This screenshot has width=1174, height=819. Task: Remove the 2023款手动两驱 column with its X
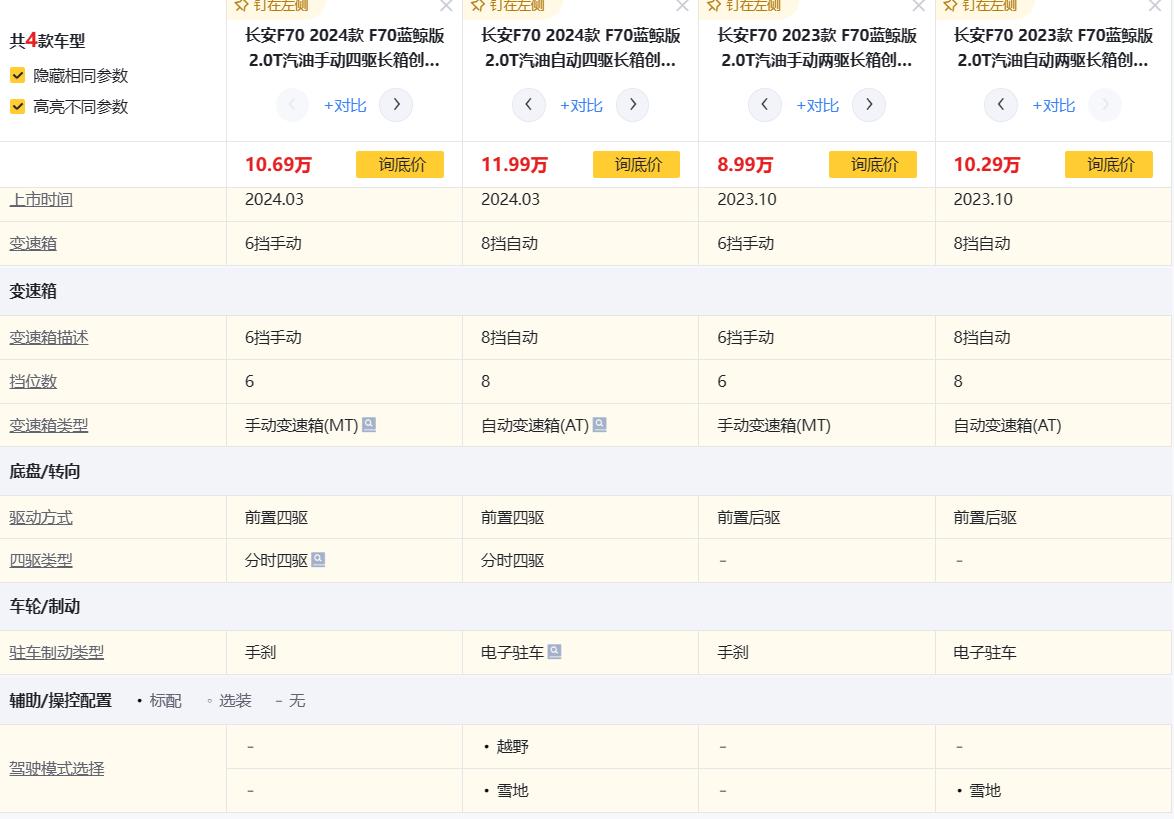[919, 6]
